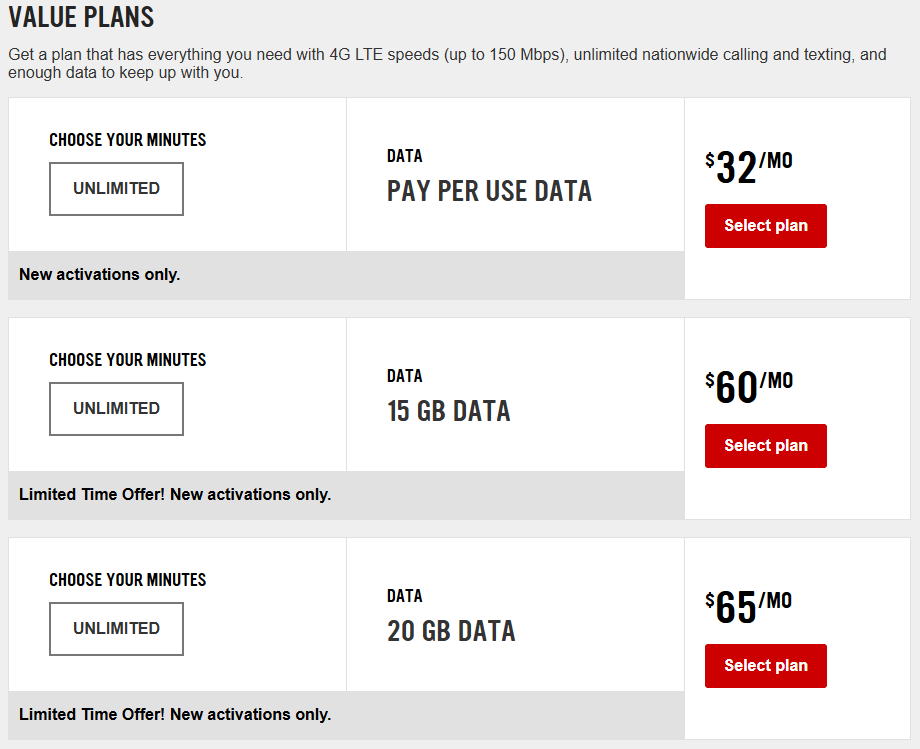The height and width of the screenshot is (749, 920).
Task: Click the $65/MO price
Action: point(748,608)
